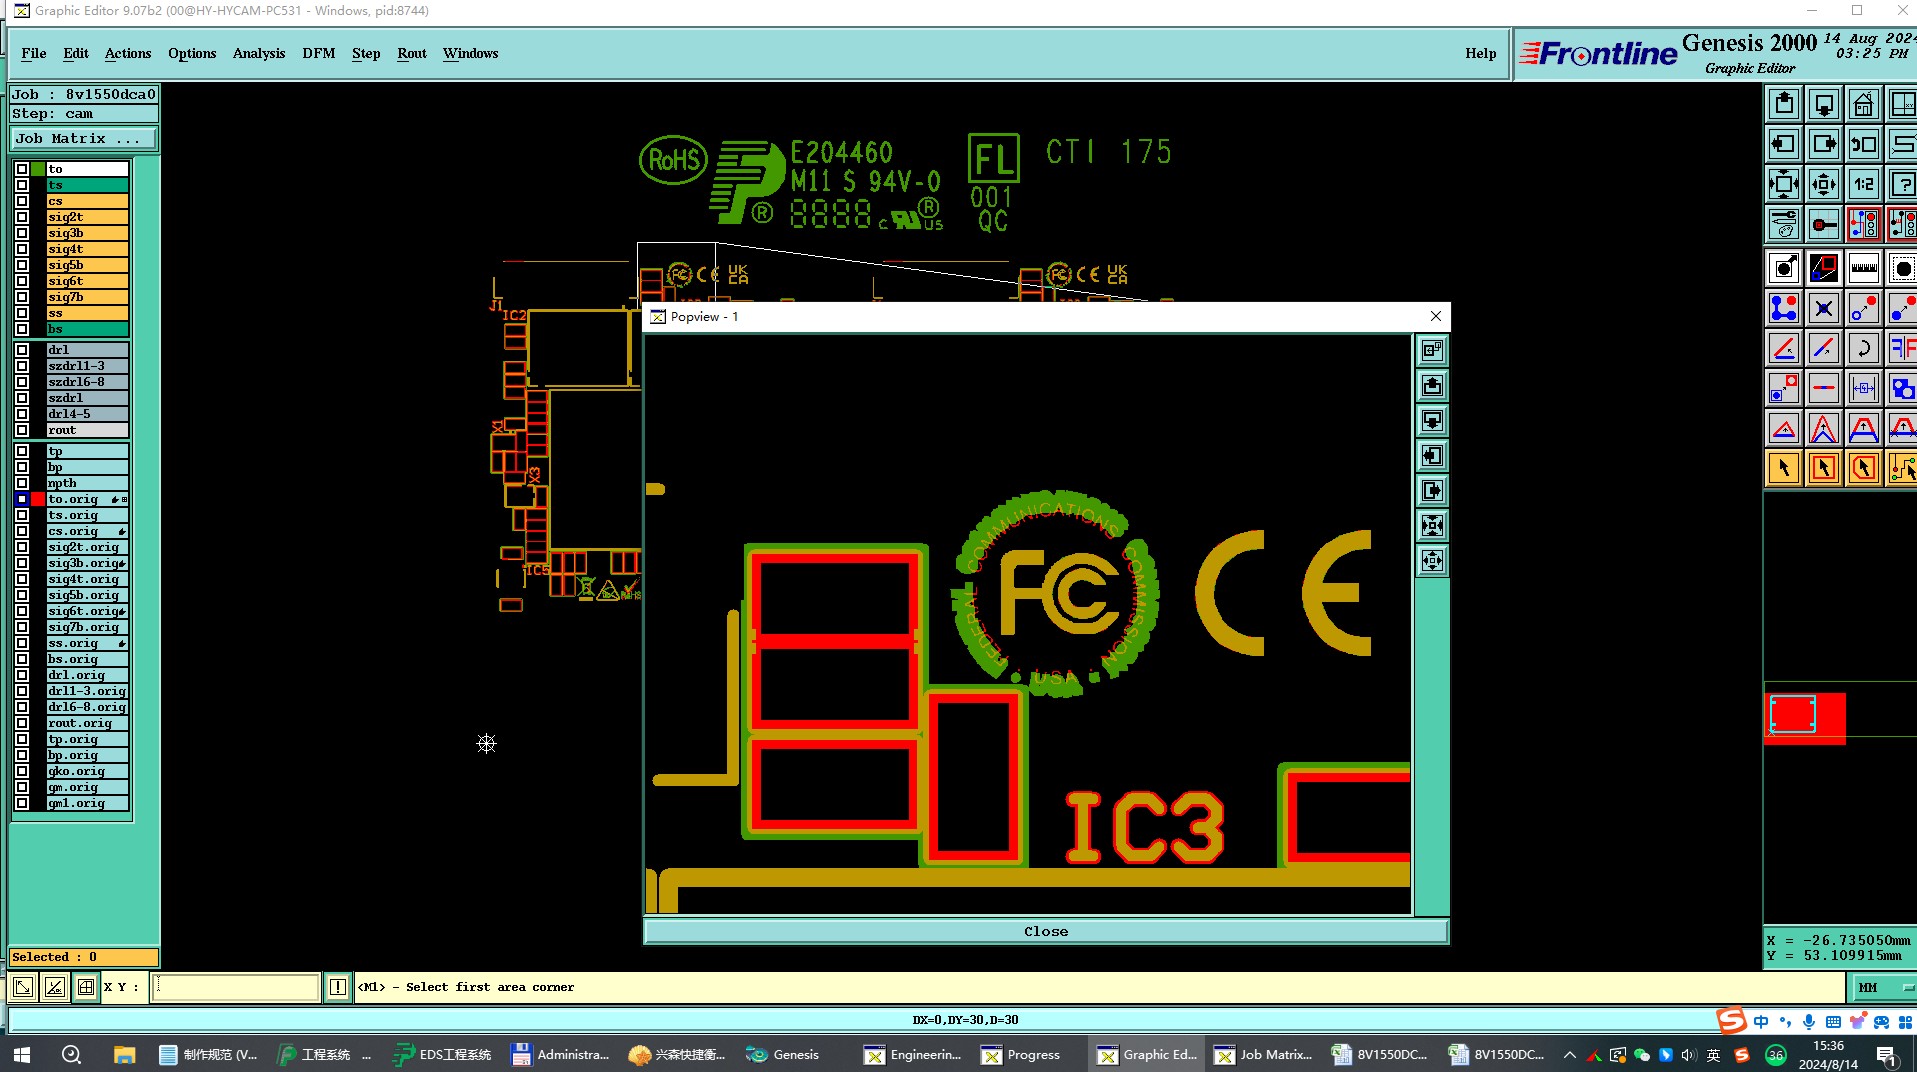
Task: Click zoom out icon in Popview window
Action: click(x=1433, y=561)
